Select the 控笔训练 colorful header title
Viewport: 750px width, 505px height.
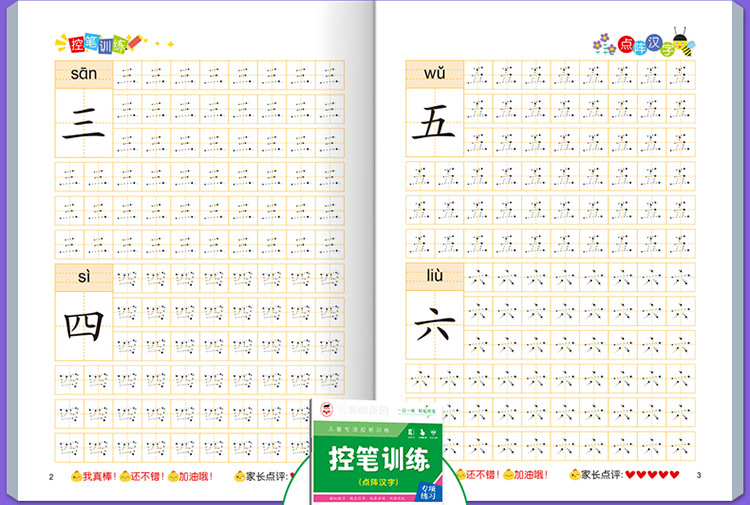pyautogui.click(x=98, y=44)
